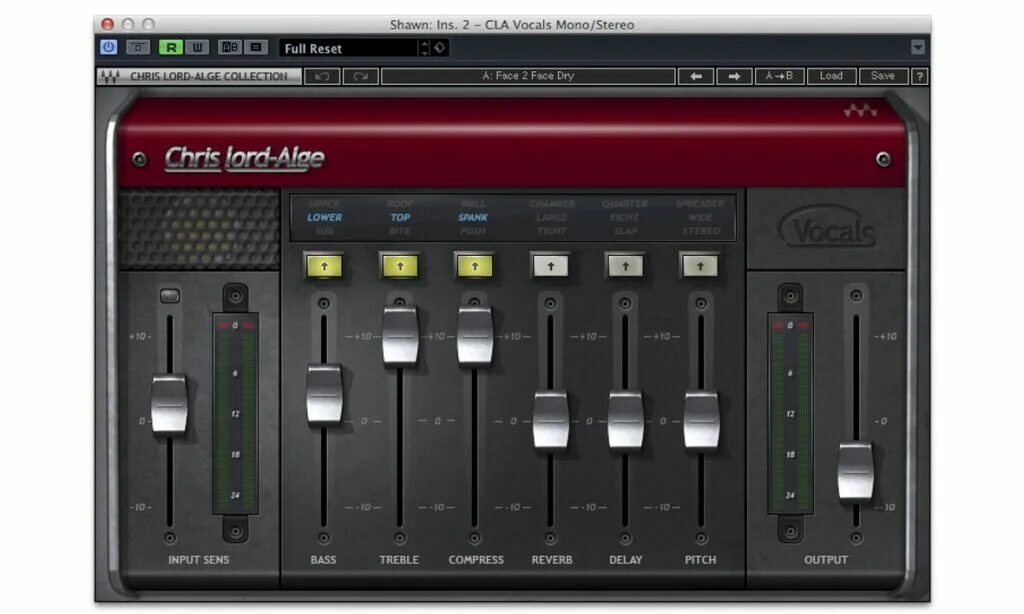The width and height of the screenshot is (1024, 614).
Task: Click the Treble fader handle
Action: click(x=400, y=336)
